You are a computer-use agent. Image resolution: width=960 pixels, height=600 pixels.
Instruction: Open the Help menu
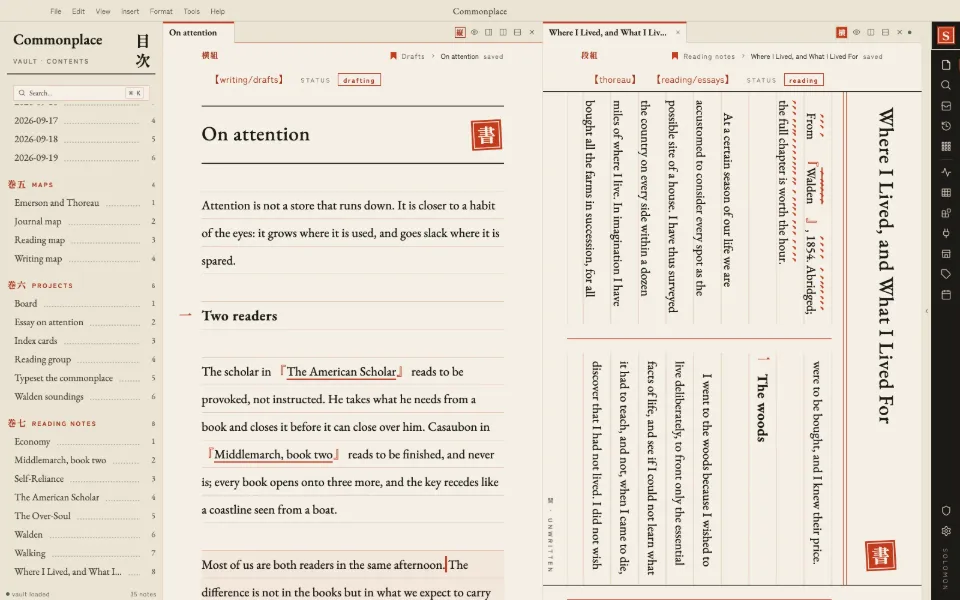[x=217, y=11]
